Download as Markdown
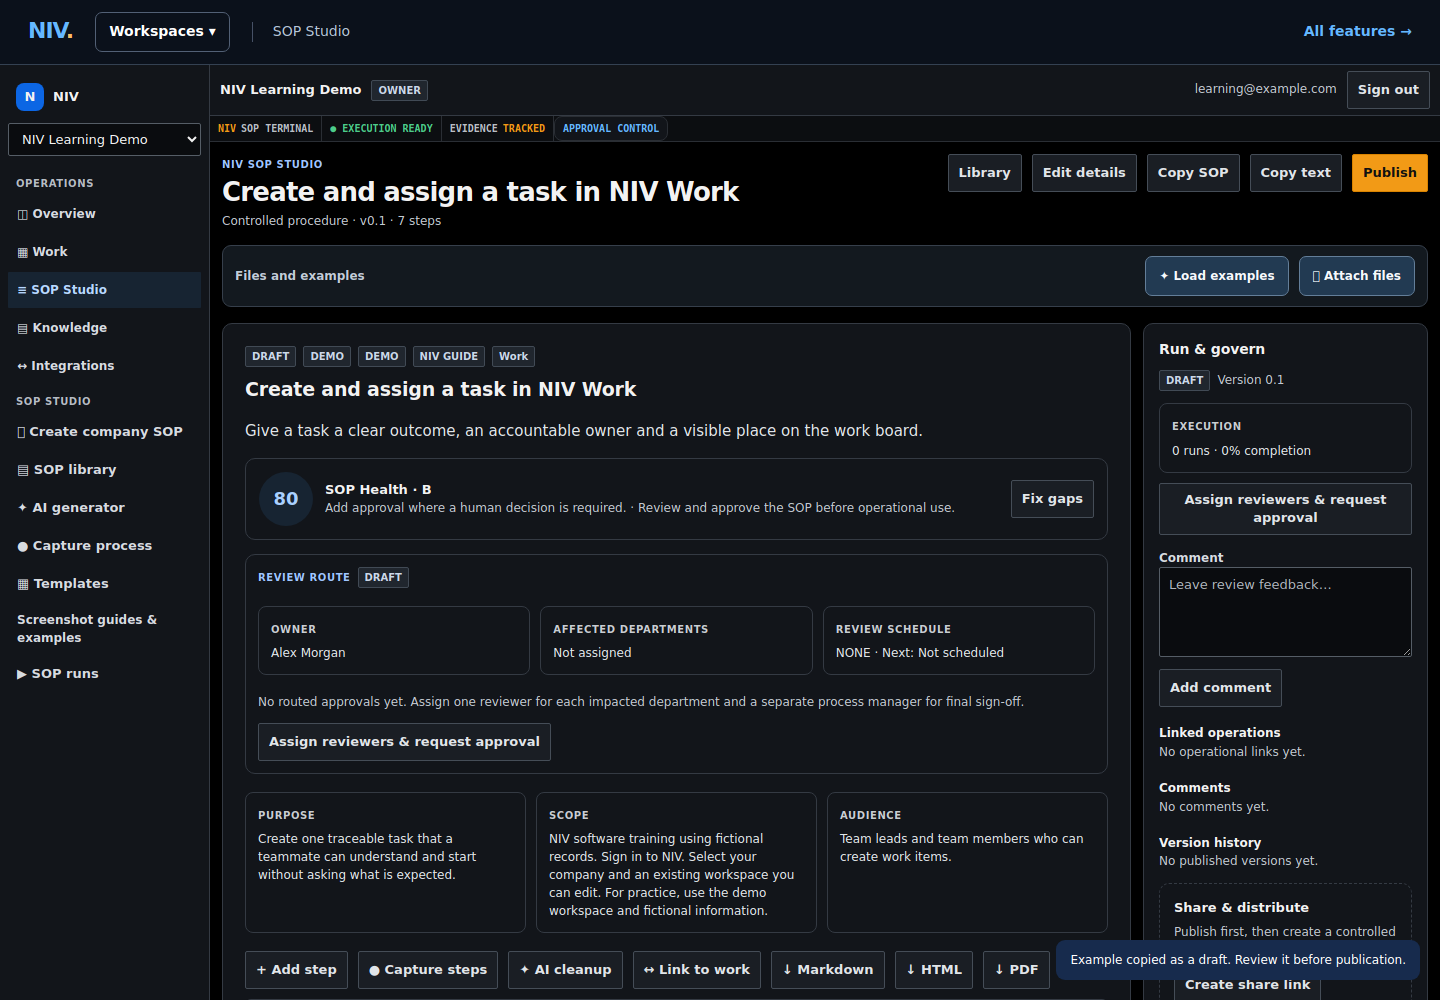Screen dimensions: 1440x1000 (828, 970)
